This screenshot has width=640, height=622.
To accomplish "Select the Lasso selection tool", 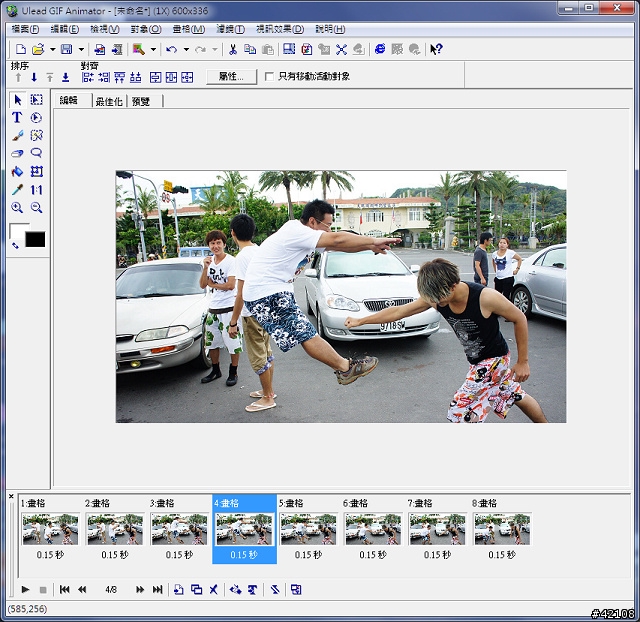I will [36, 153].
